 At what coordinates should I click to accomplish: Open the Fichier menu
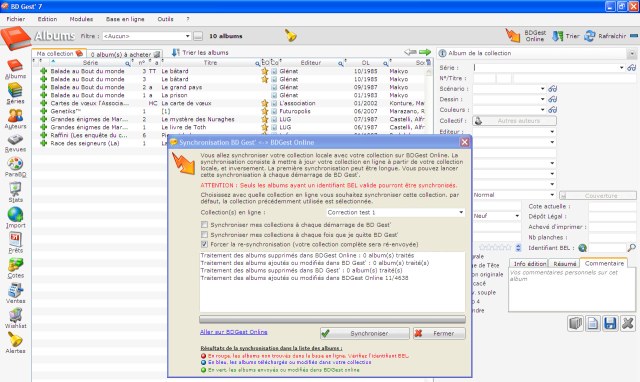(x=16, y=19)
